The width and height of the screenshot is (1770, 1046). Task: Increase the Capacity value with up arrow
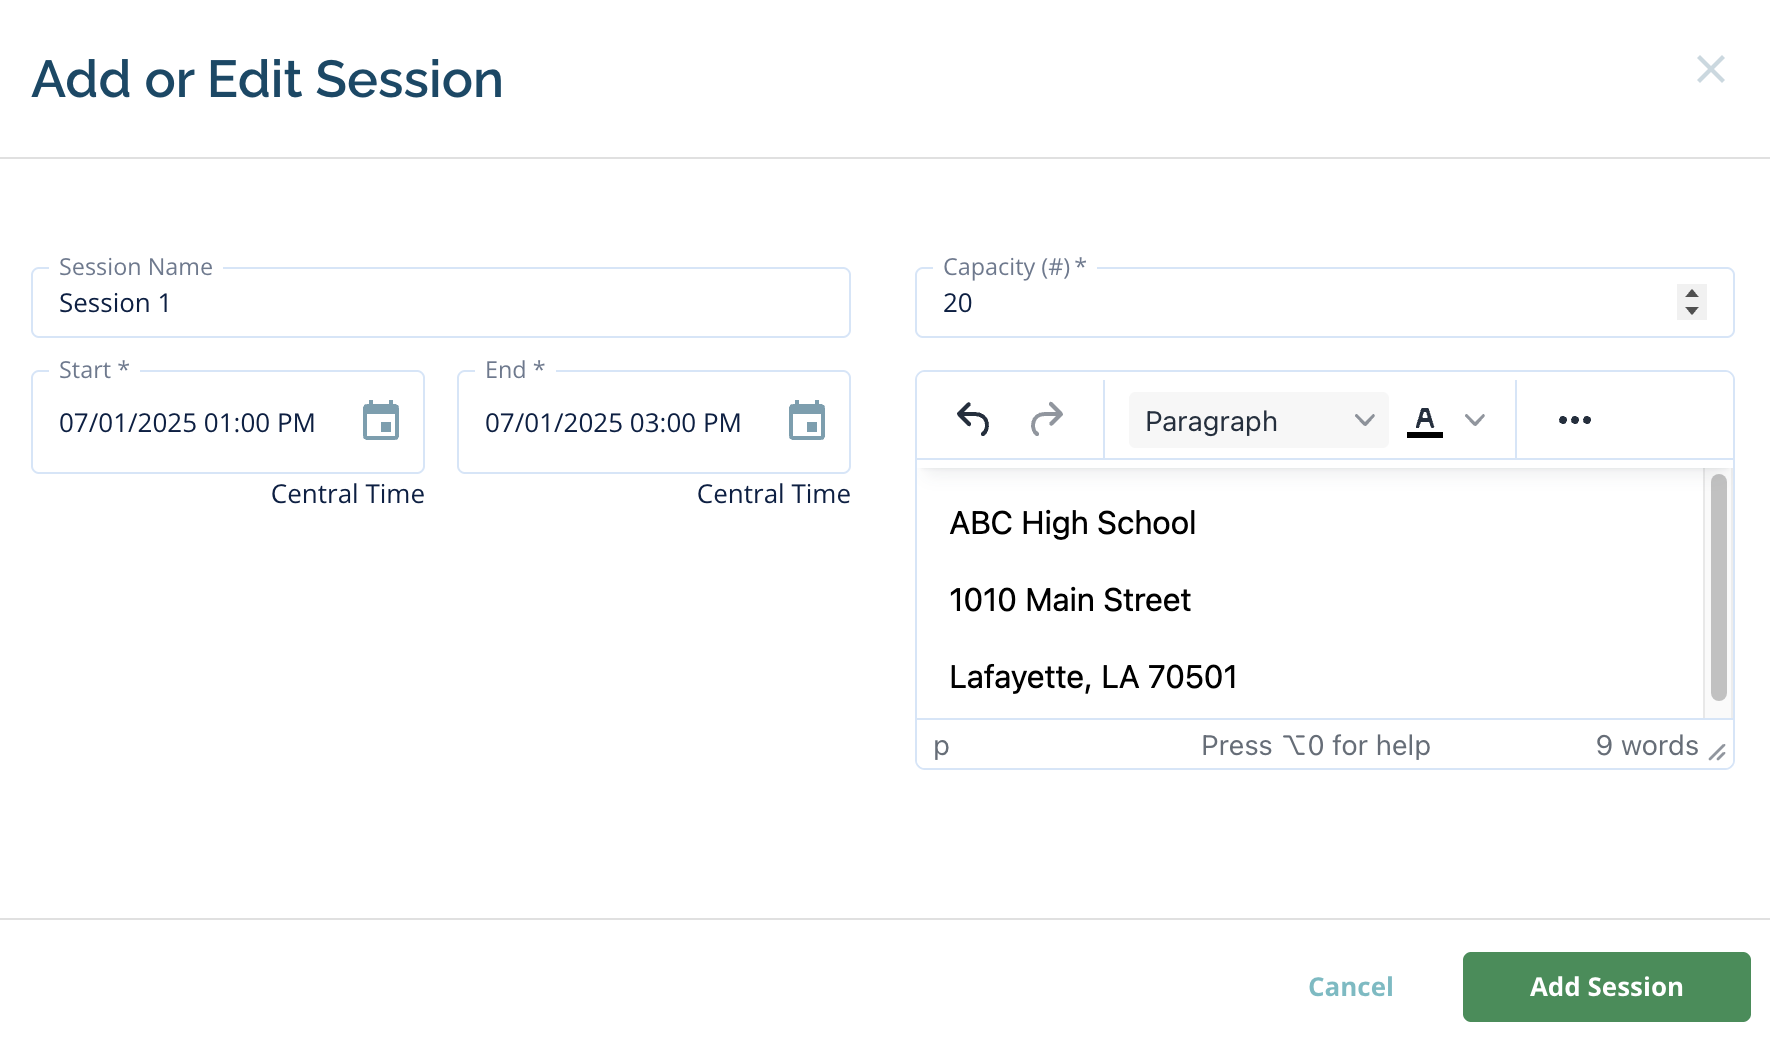click(x=1691, y=294)
